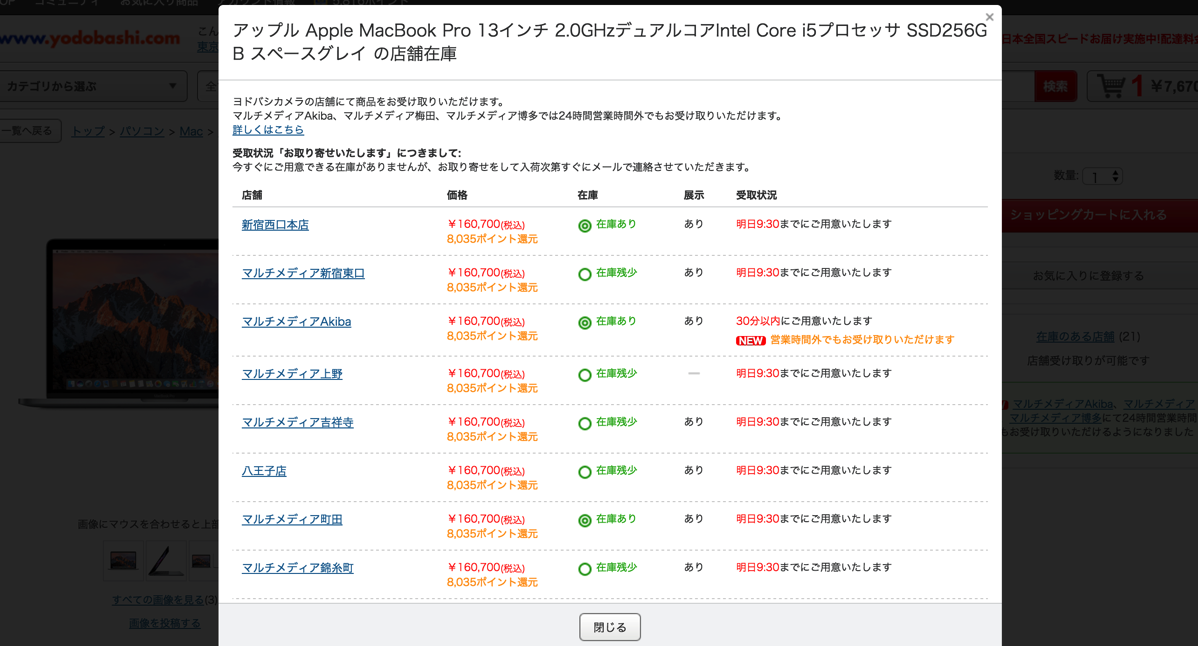1198x646 pixels.
Task: Expand the カテゴリから選ぶ dropdown
Action: coord(93,86)
